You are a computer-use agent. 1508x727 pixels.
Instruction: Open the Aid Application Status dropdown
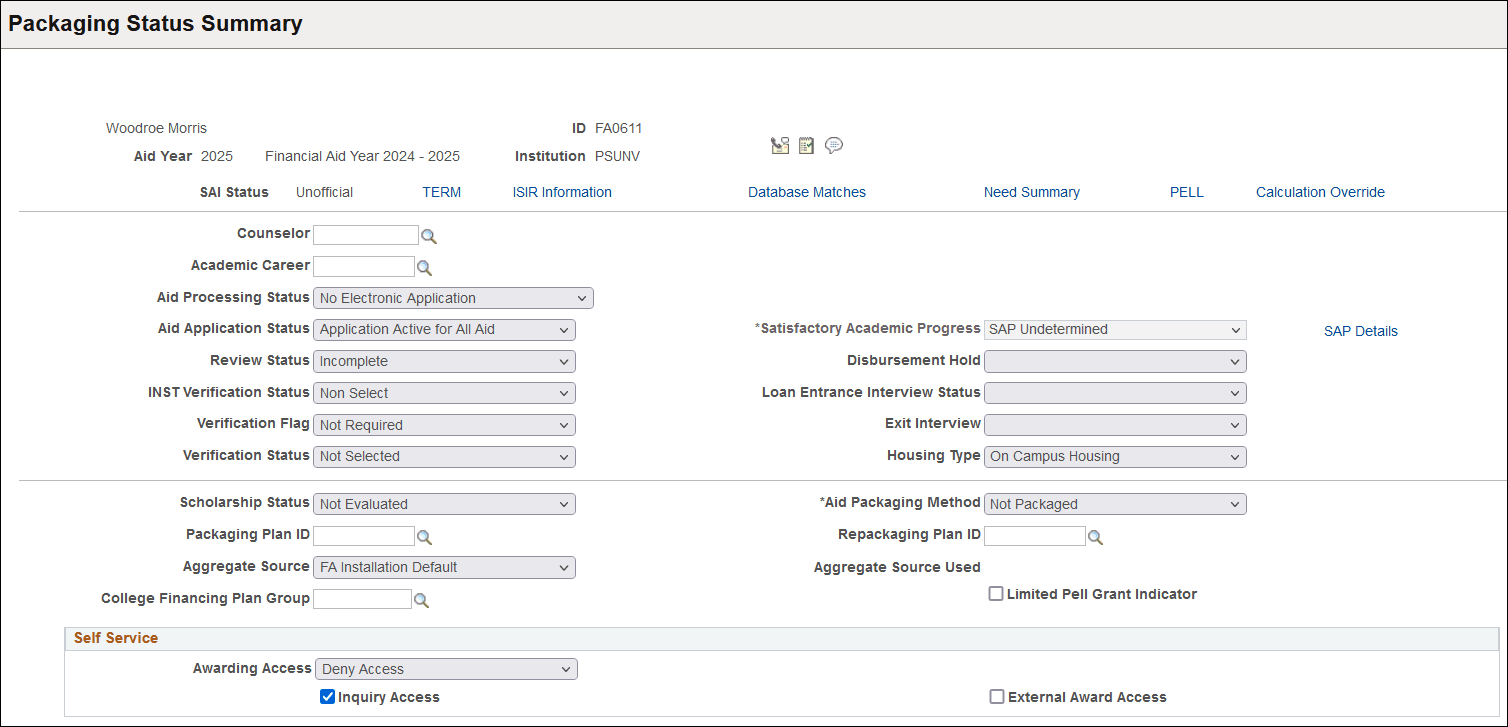(x=444, y=329)
